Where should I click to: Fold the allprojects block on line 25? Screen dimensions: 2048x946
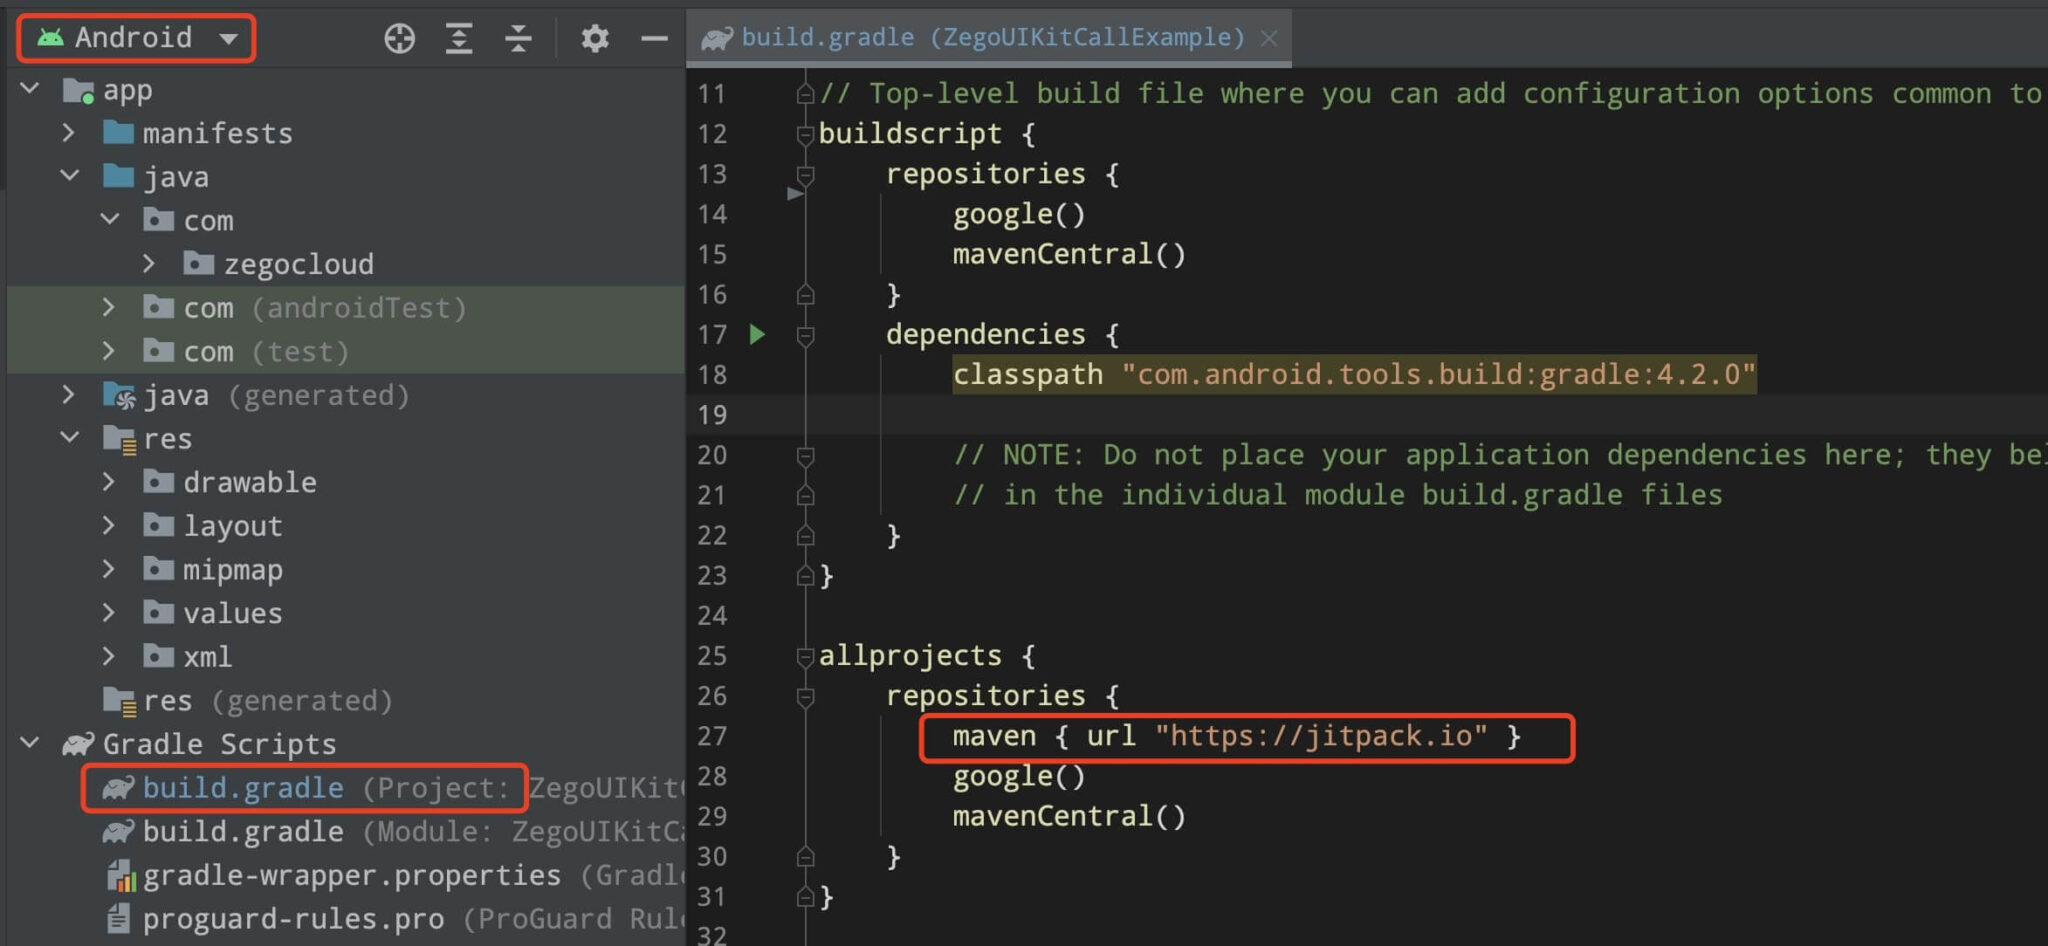click(x=805, y=656)
